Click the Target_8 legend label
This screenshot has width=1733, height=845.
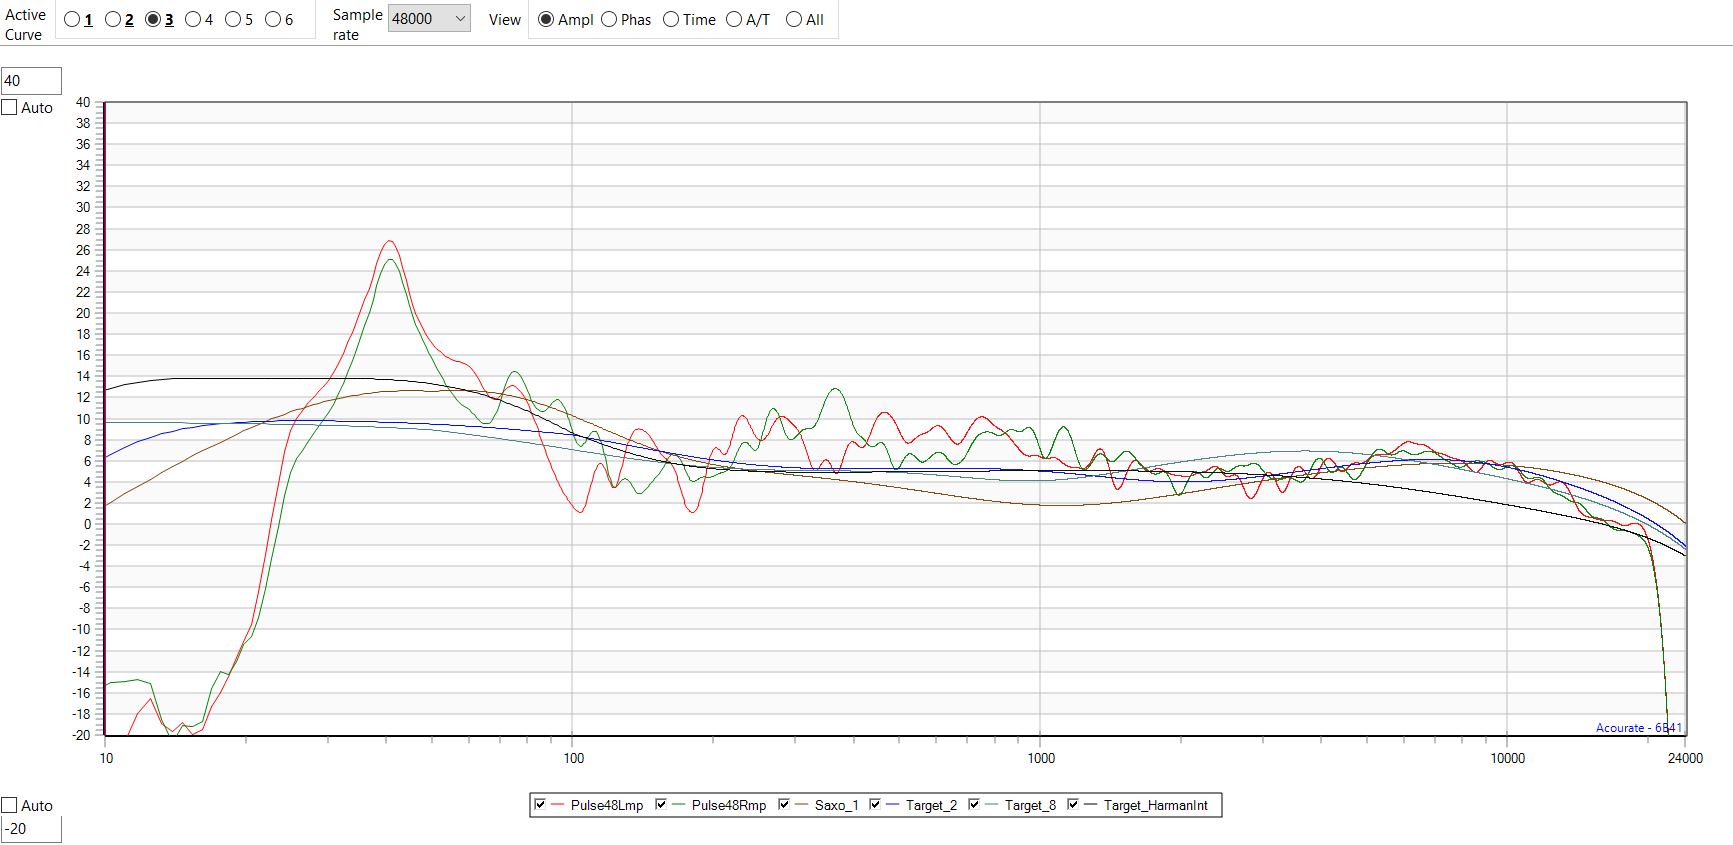(1030, 805)
